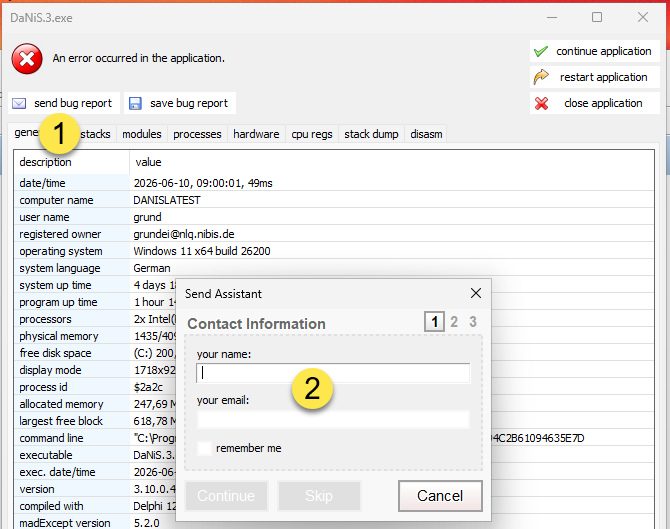The height and width of the screenshot is (529, 670).
Task: Cancel the Send Assistant dialog
Action: [x=440, y=496]
